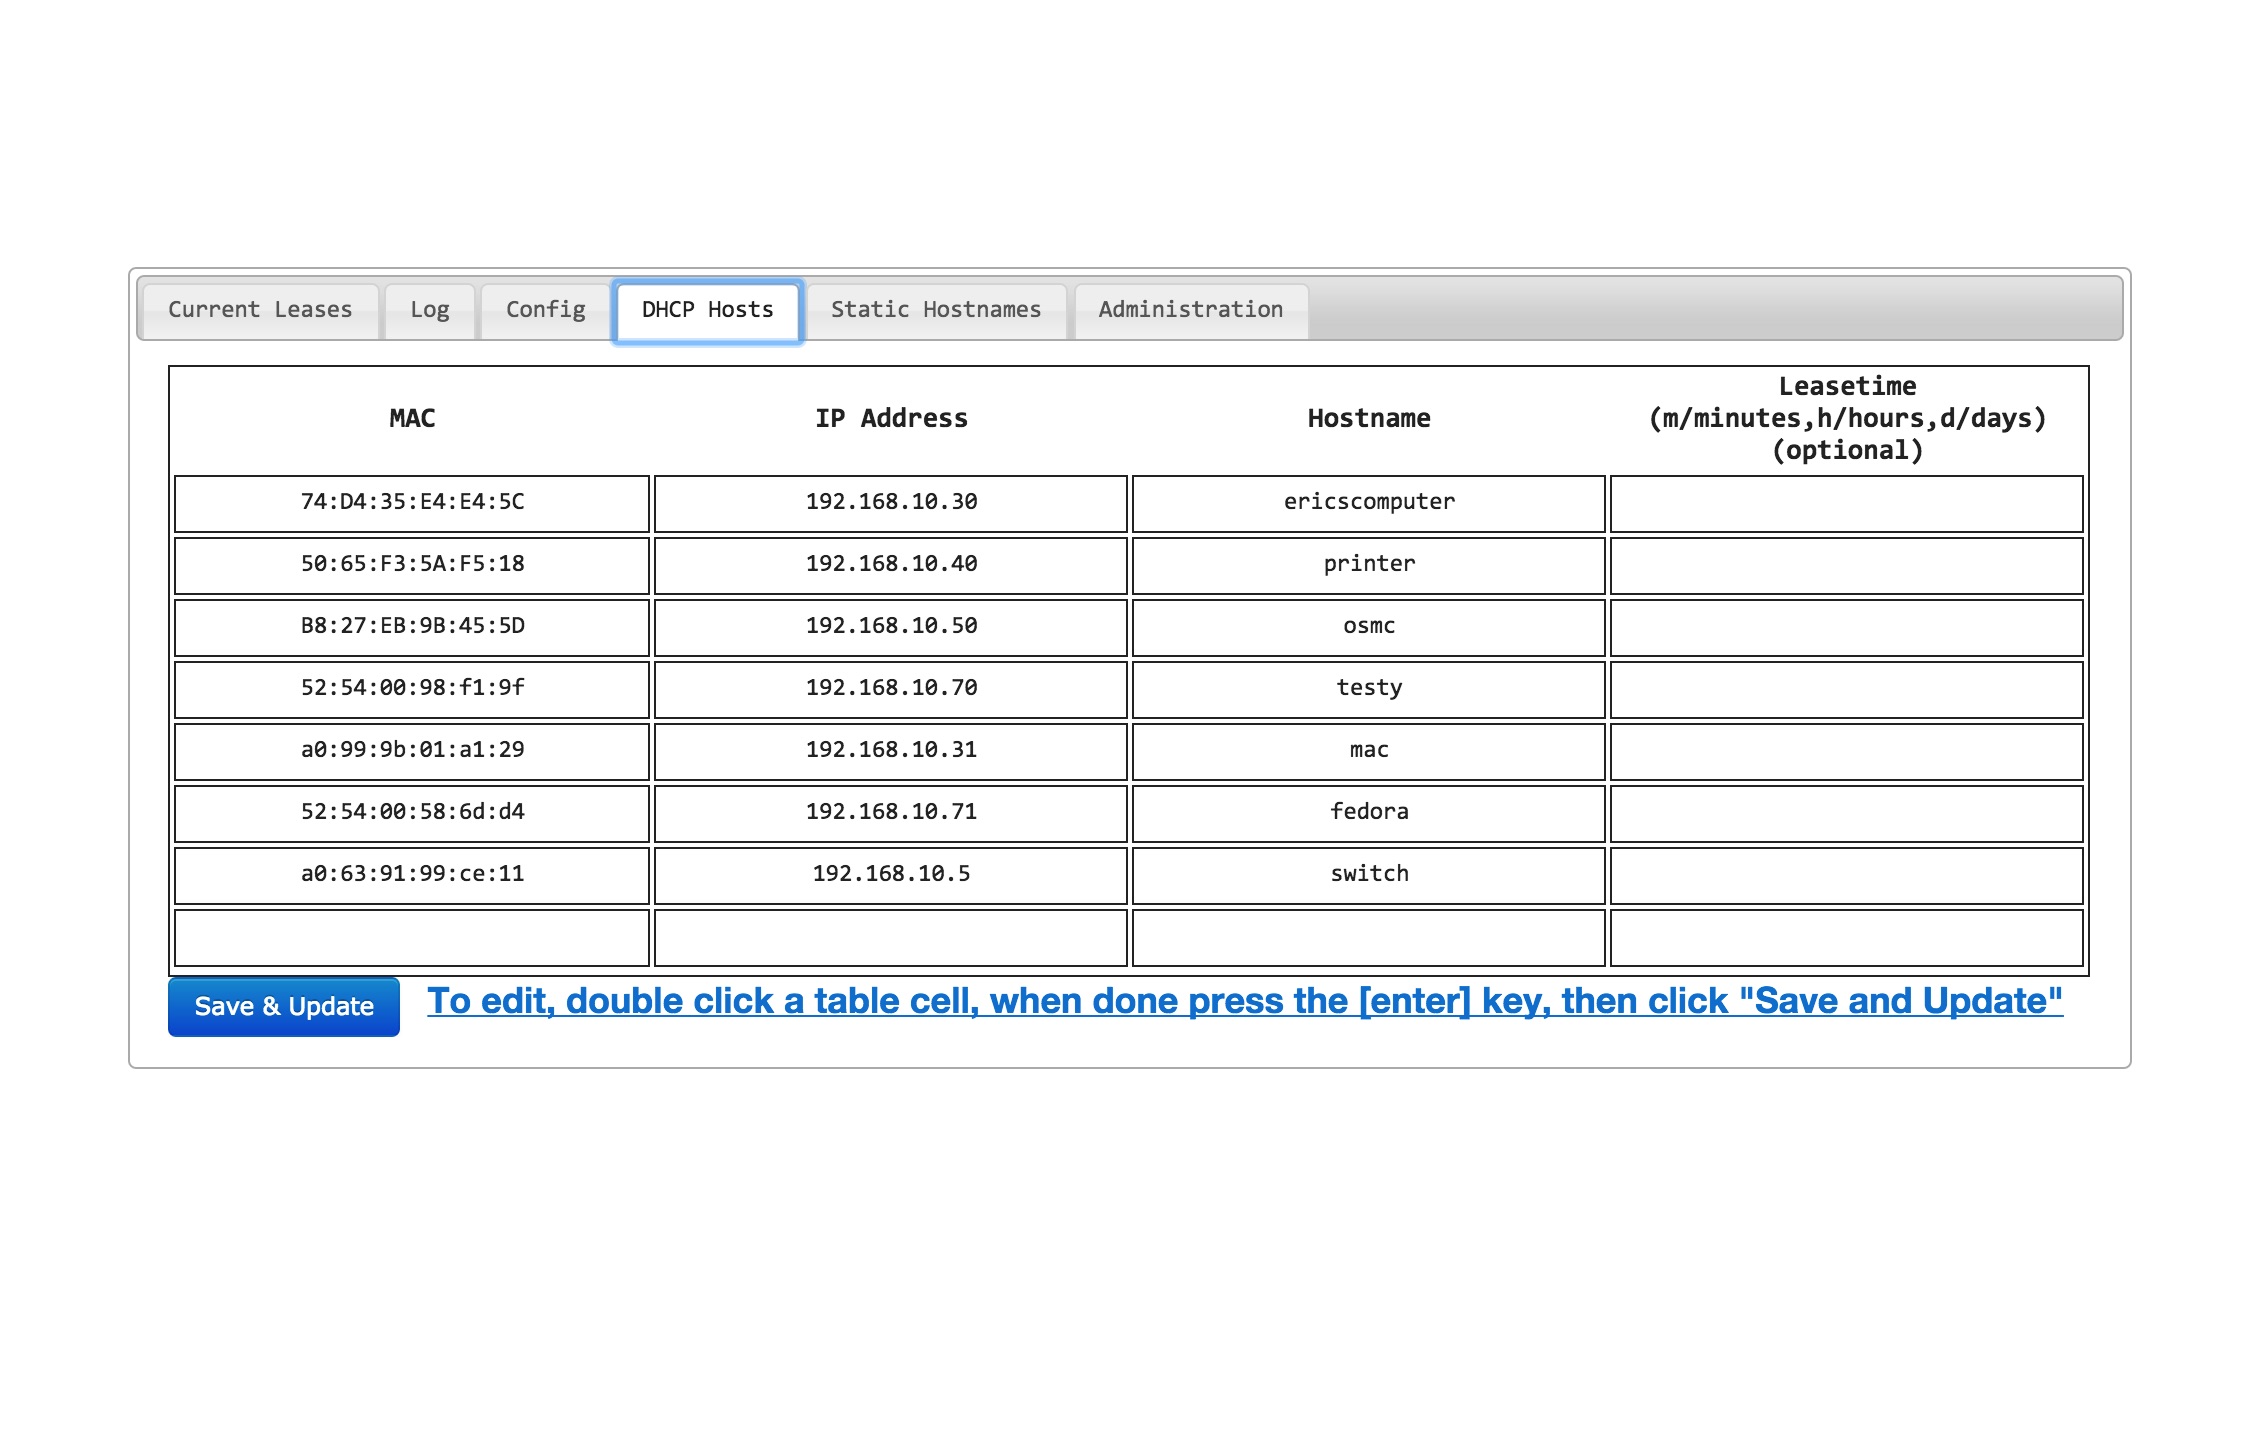The image size is (2260, 1446).
Task: Switch to the Current Leases tab
Action: coord(259,310)
